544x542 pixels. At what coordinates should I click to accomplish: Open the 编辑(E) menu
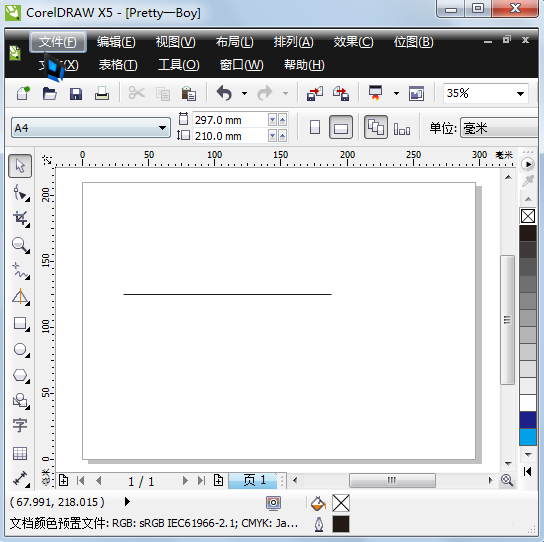(x=116, y=42)
